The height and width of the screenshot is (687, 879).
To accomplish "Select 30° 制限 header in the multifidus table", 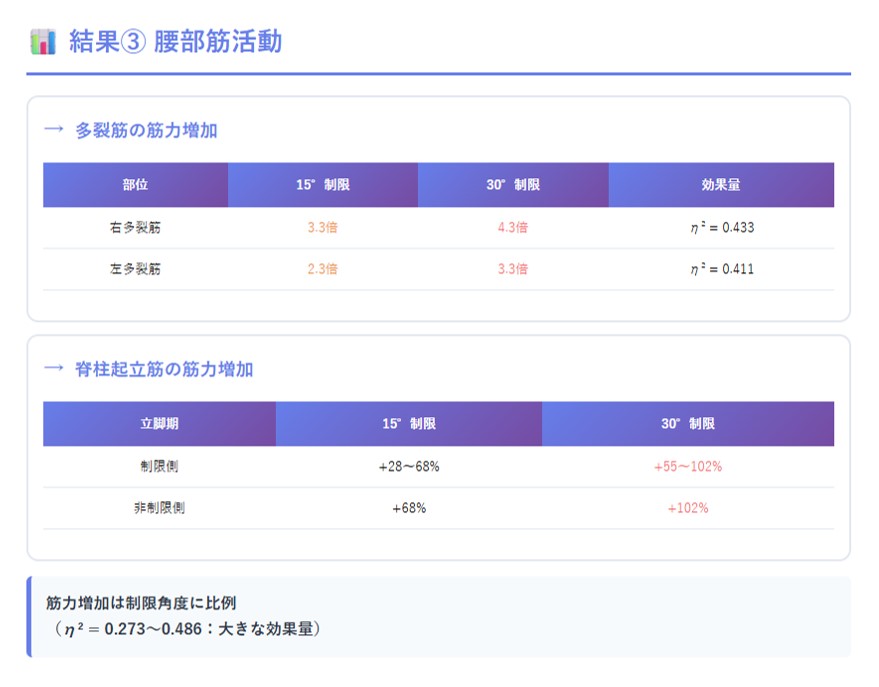I will (512, 185).
